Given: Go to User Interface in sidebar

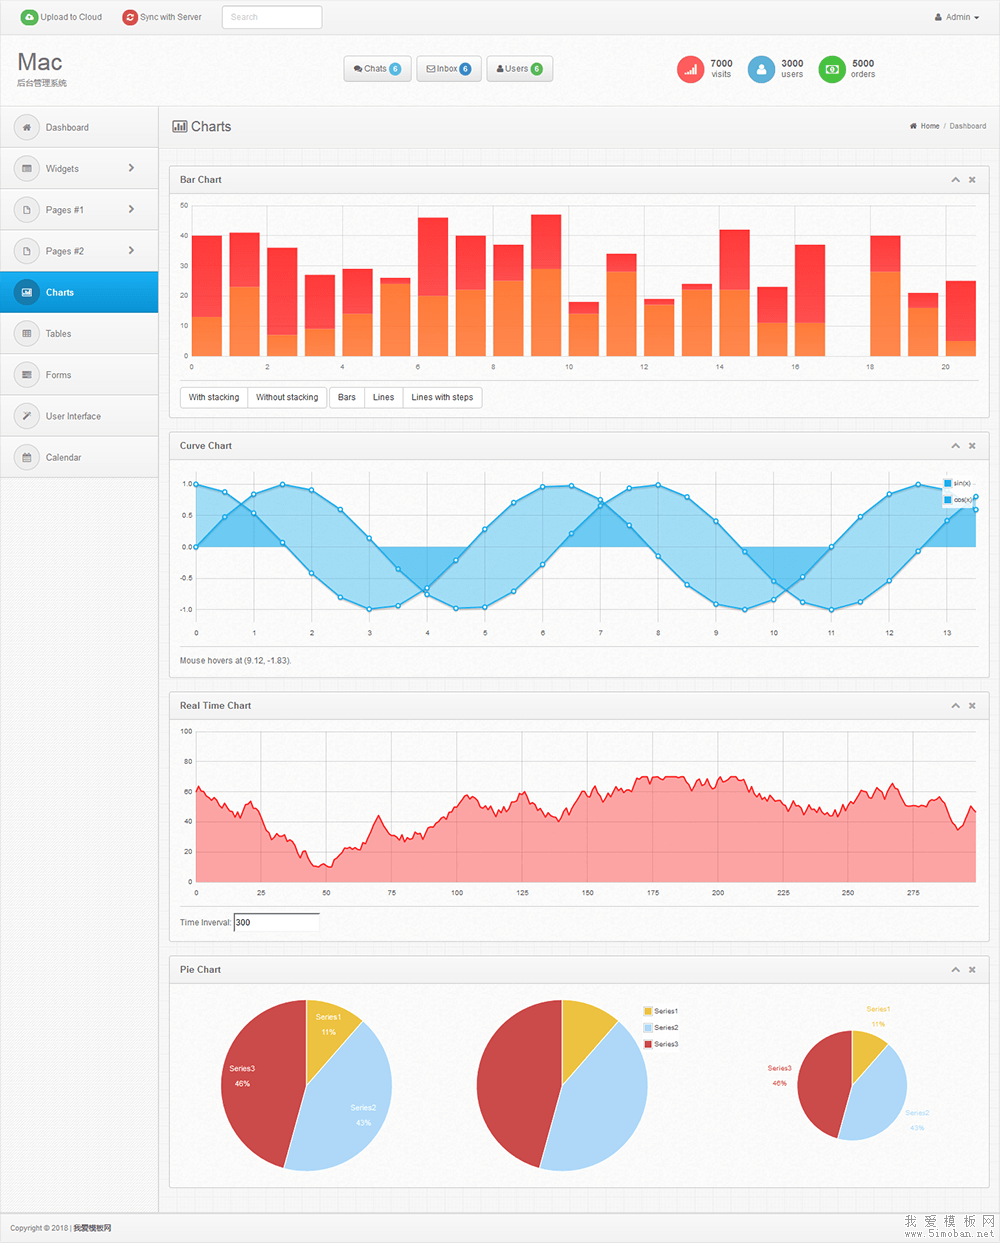Looking at the screenshot, I should [73, 416].
